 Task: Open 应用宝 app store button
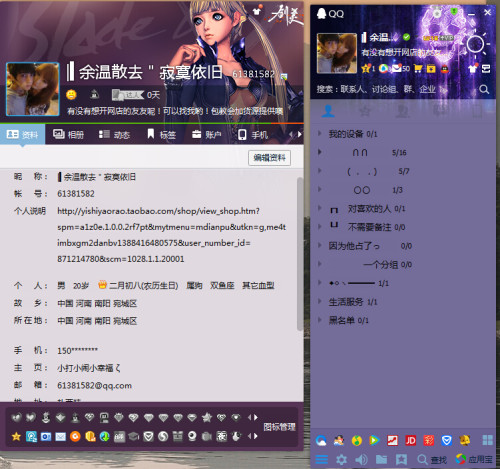click(x=474, y=459)
